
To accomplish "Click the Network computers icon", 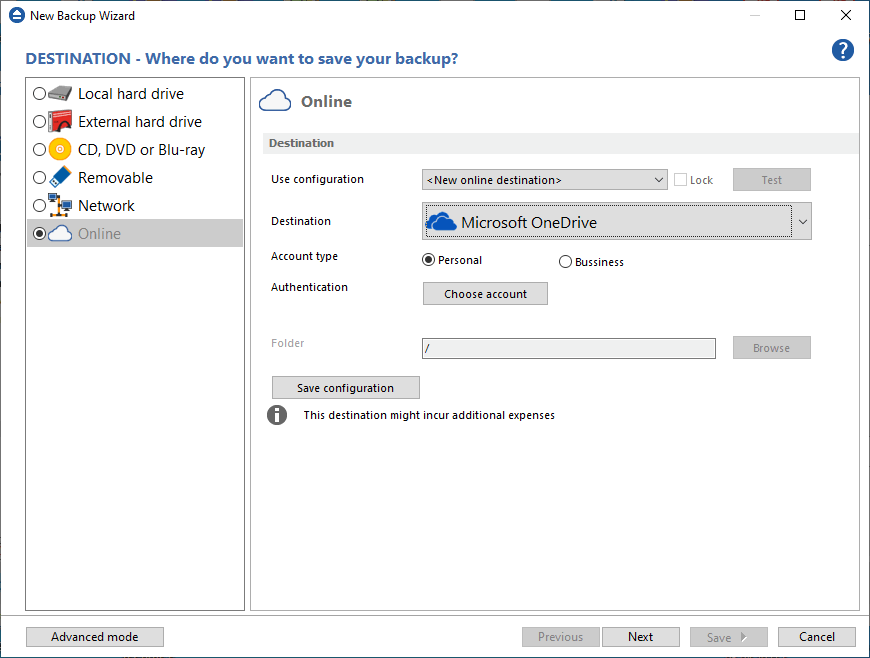I will point(60,205).
